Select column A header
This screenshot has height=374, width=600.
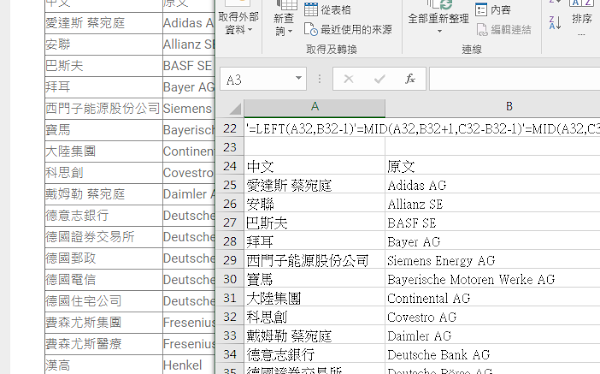click(x=315, y=107)
